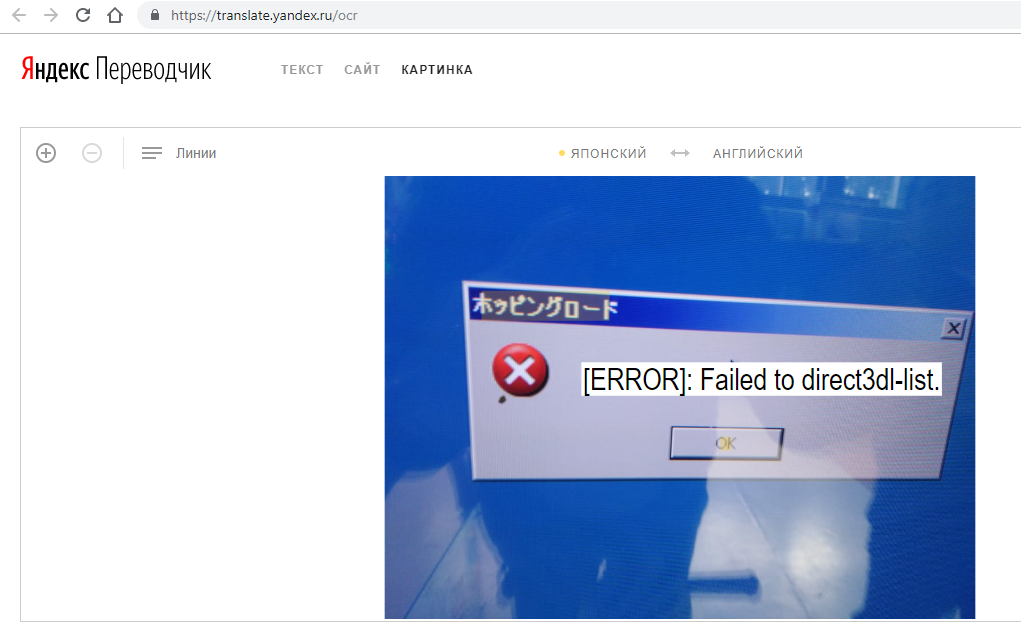Select the КАРТИНКА tab
1021x627 pixels.
point(437,70)
